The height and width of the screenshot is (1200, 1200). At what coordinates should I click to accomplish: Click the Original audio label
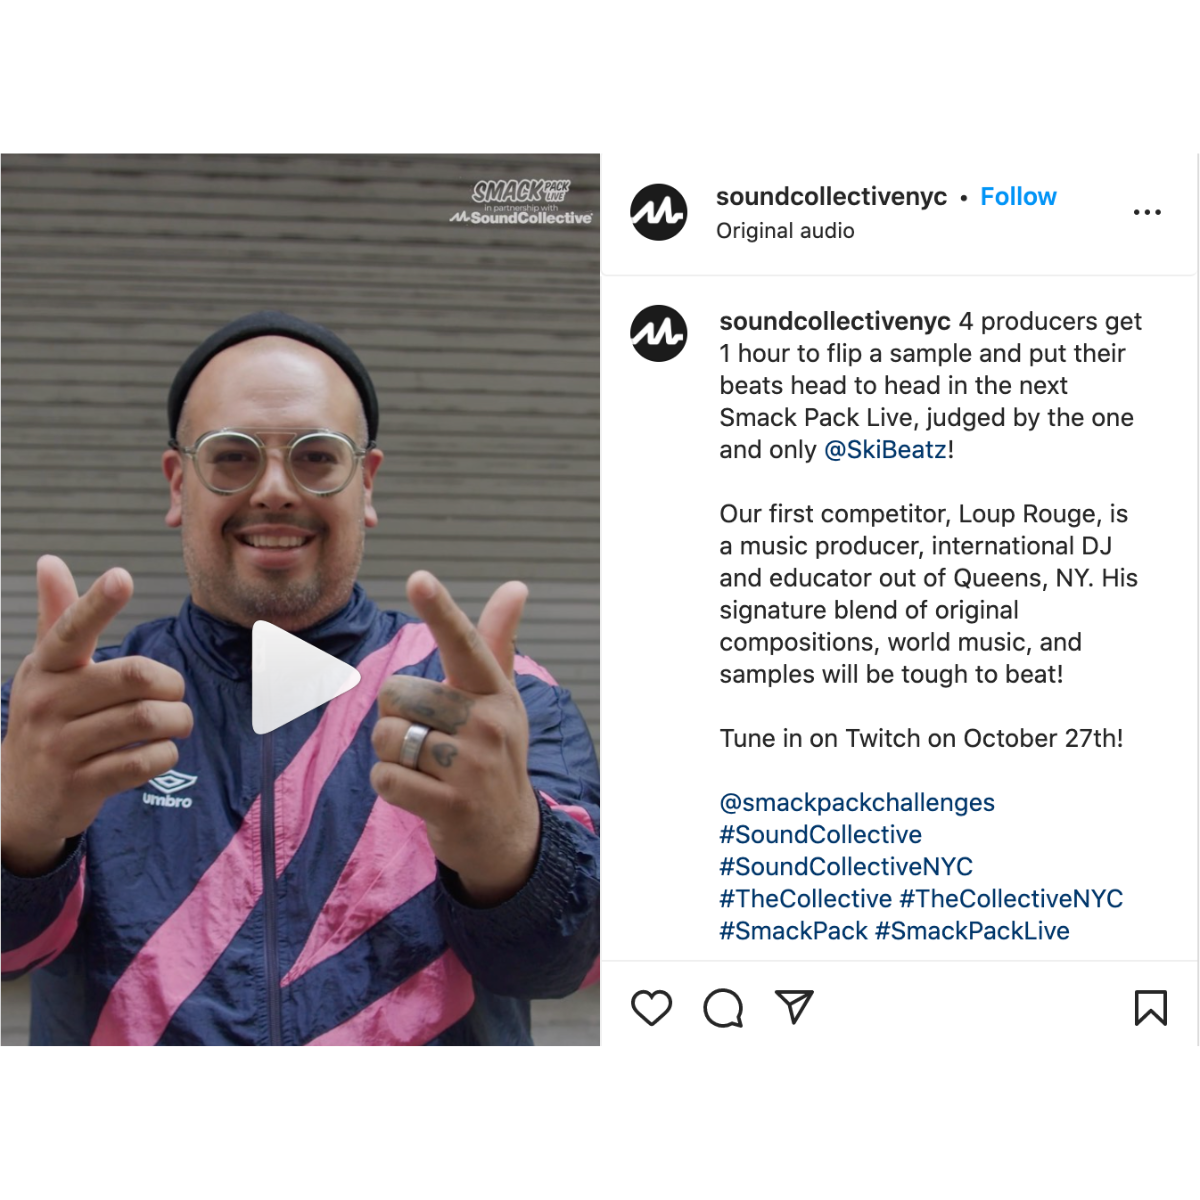[785, 231]
